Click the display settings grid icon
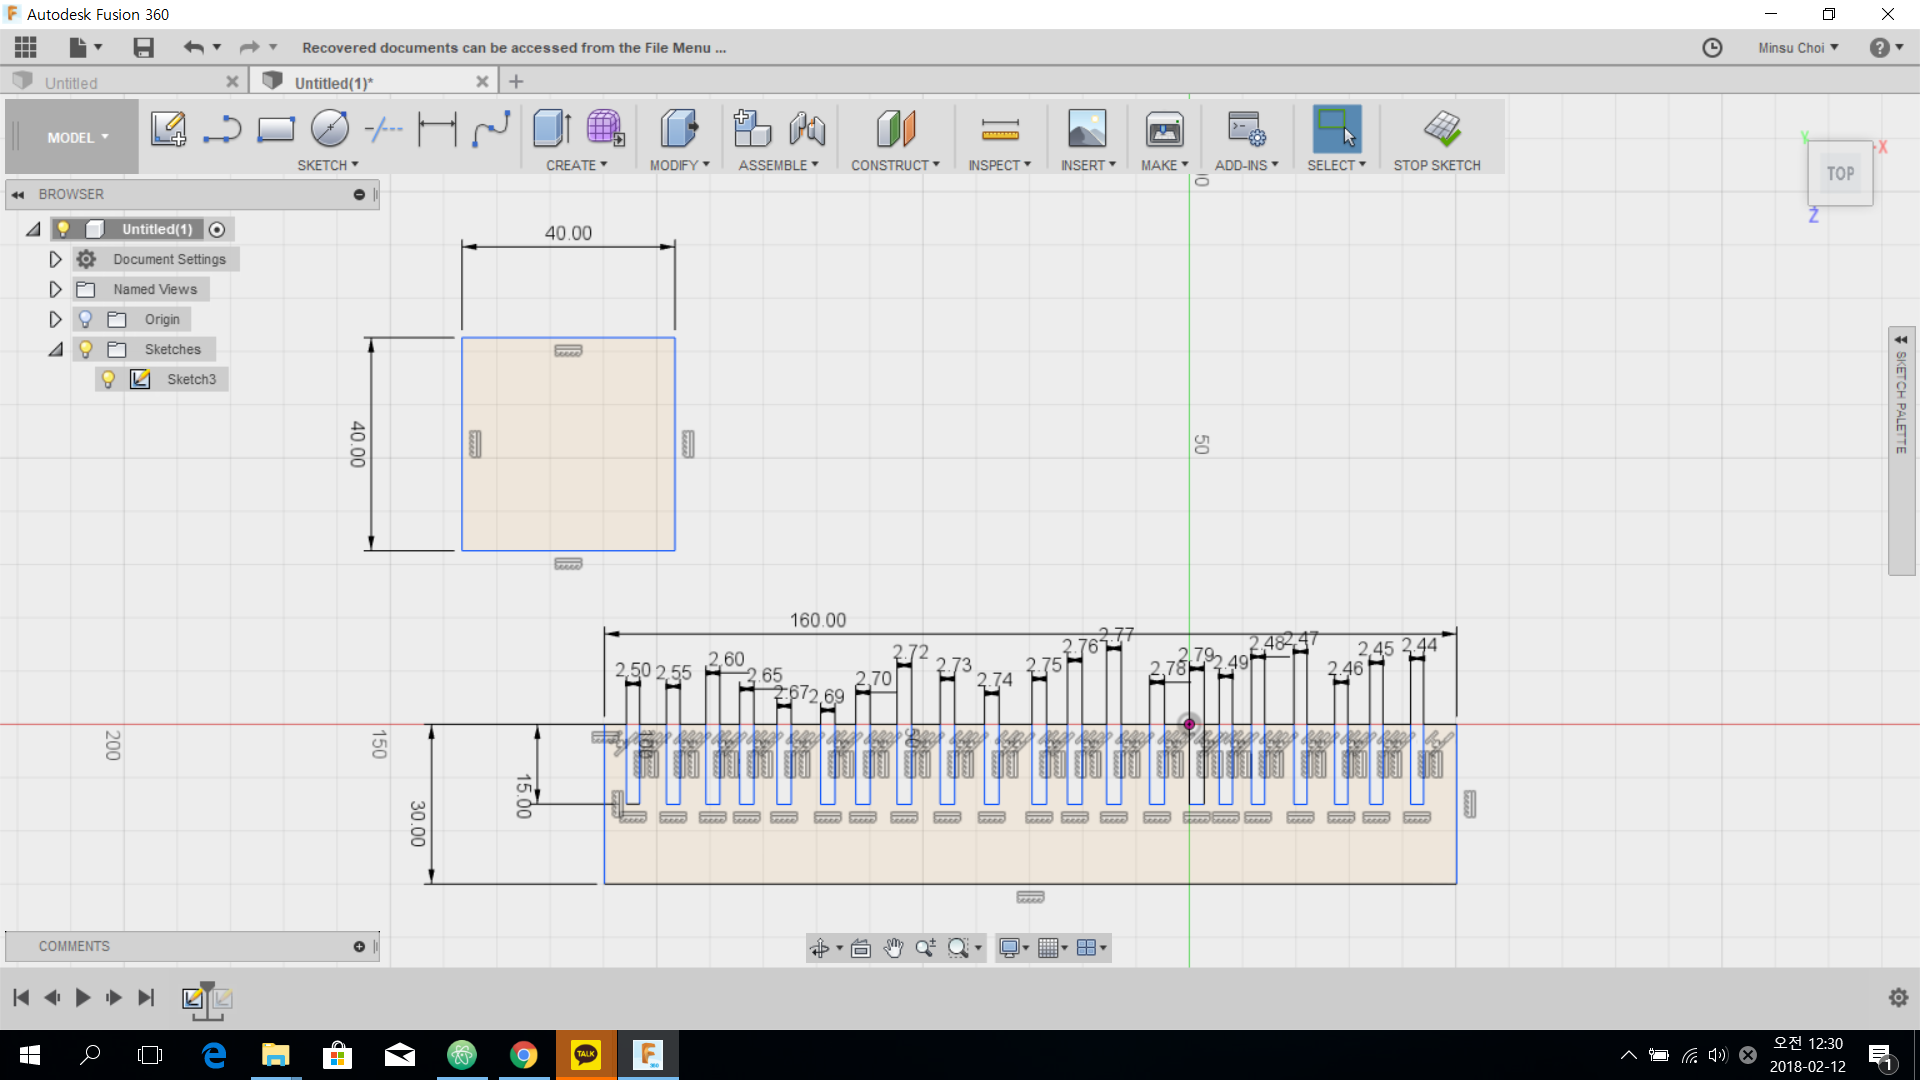The width and height of the screenshot is (1920, 1080). tap(1048, 947)
